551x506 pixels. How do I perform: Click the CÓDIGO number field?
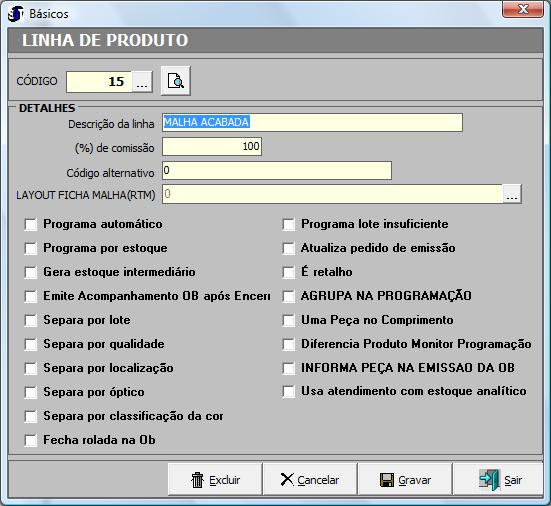(99, 82)
